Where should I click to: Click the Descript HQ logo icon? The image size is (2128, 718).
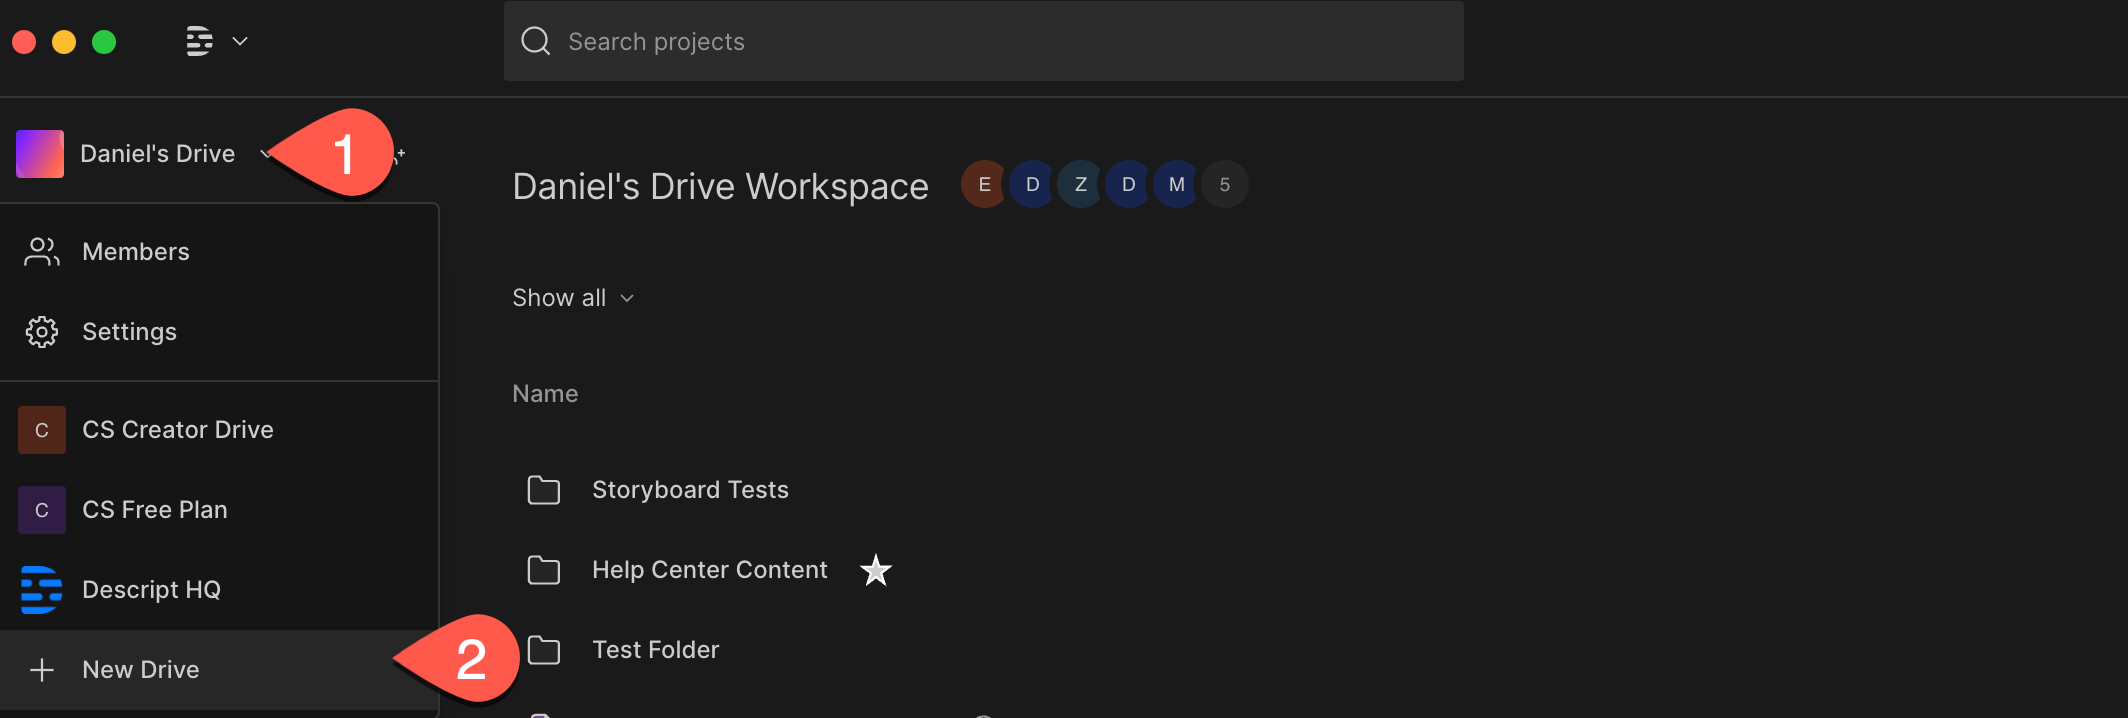pos(42,590)
